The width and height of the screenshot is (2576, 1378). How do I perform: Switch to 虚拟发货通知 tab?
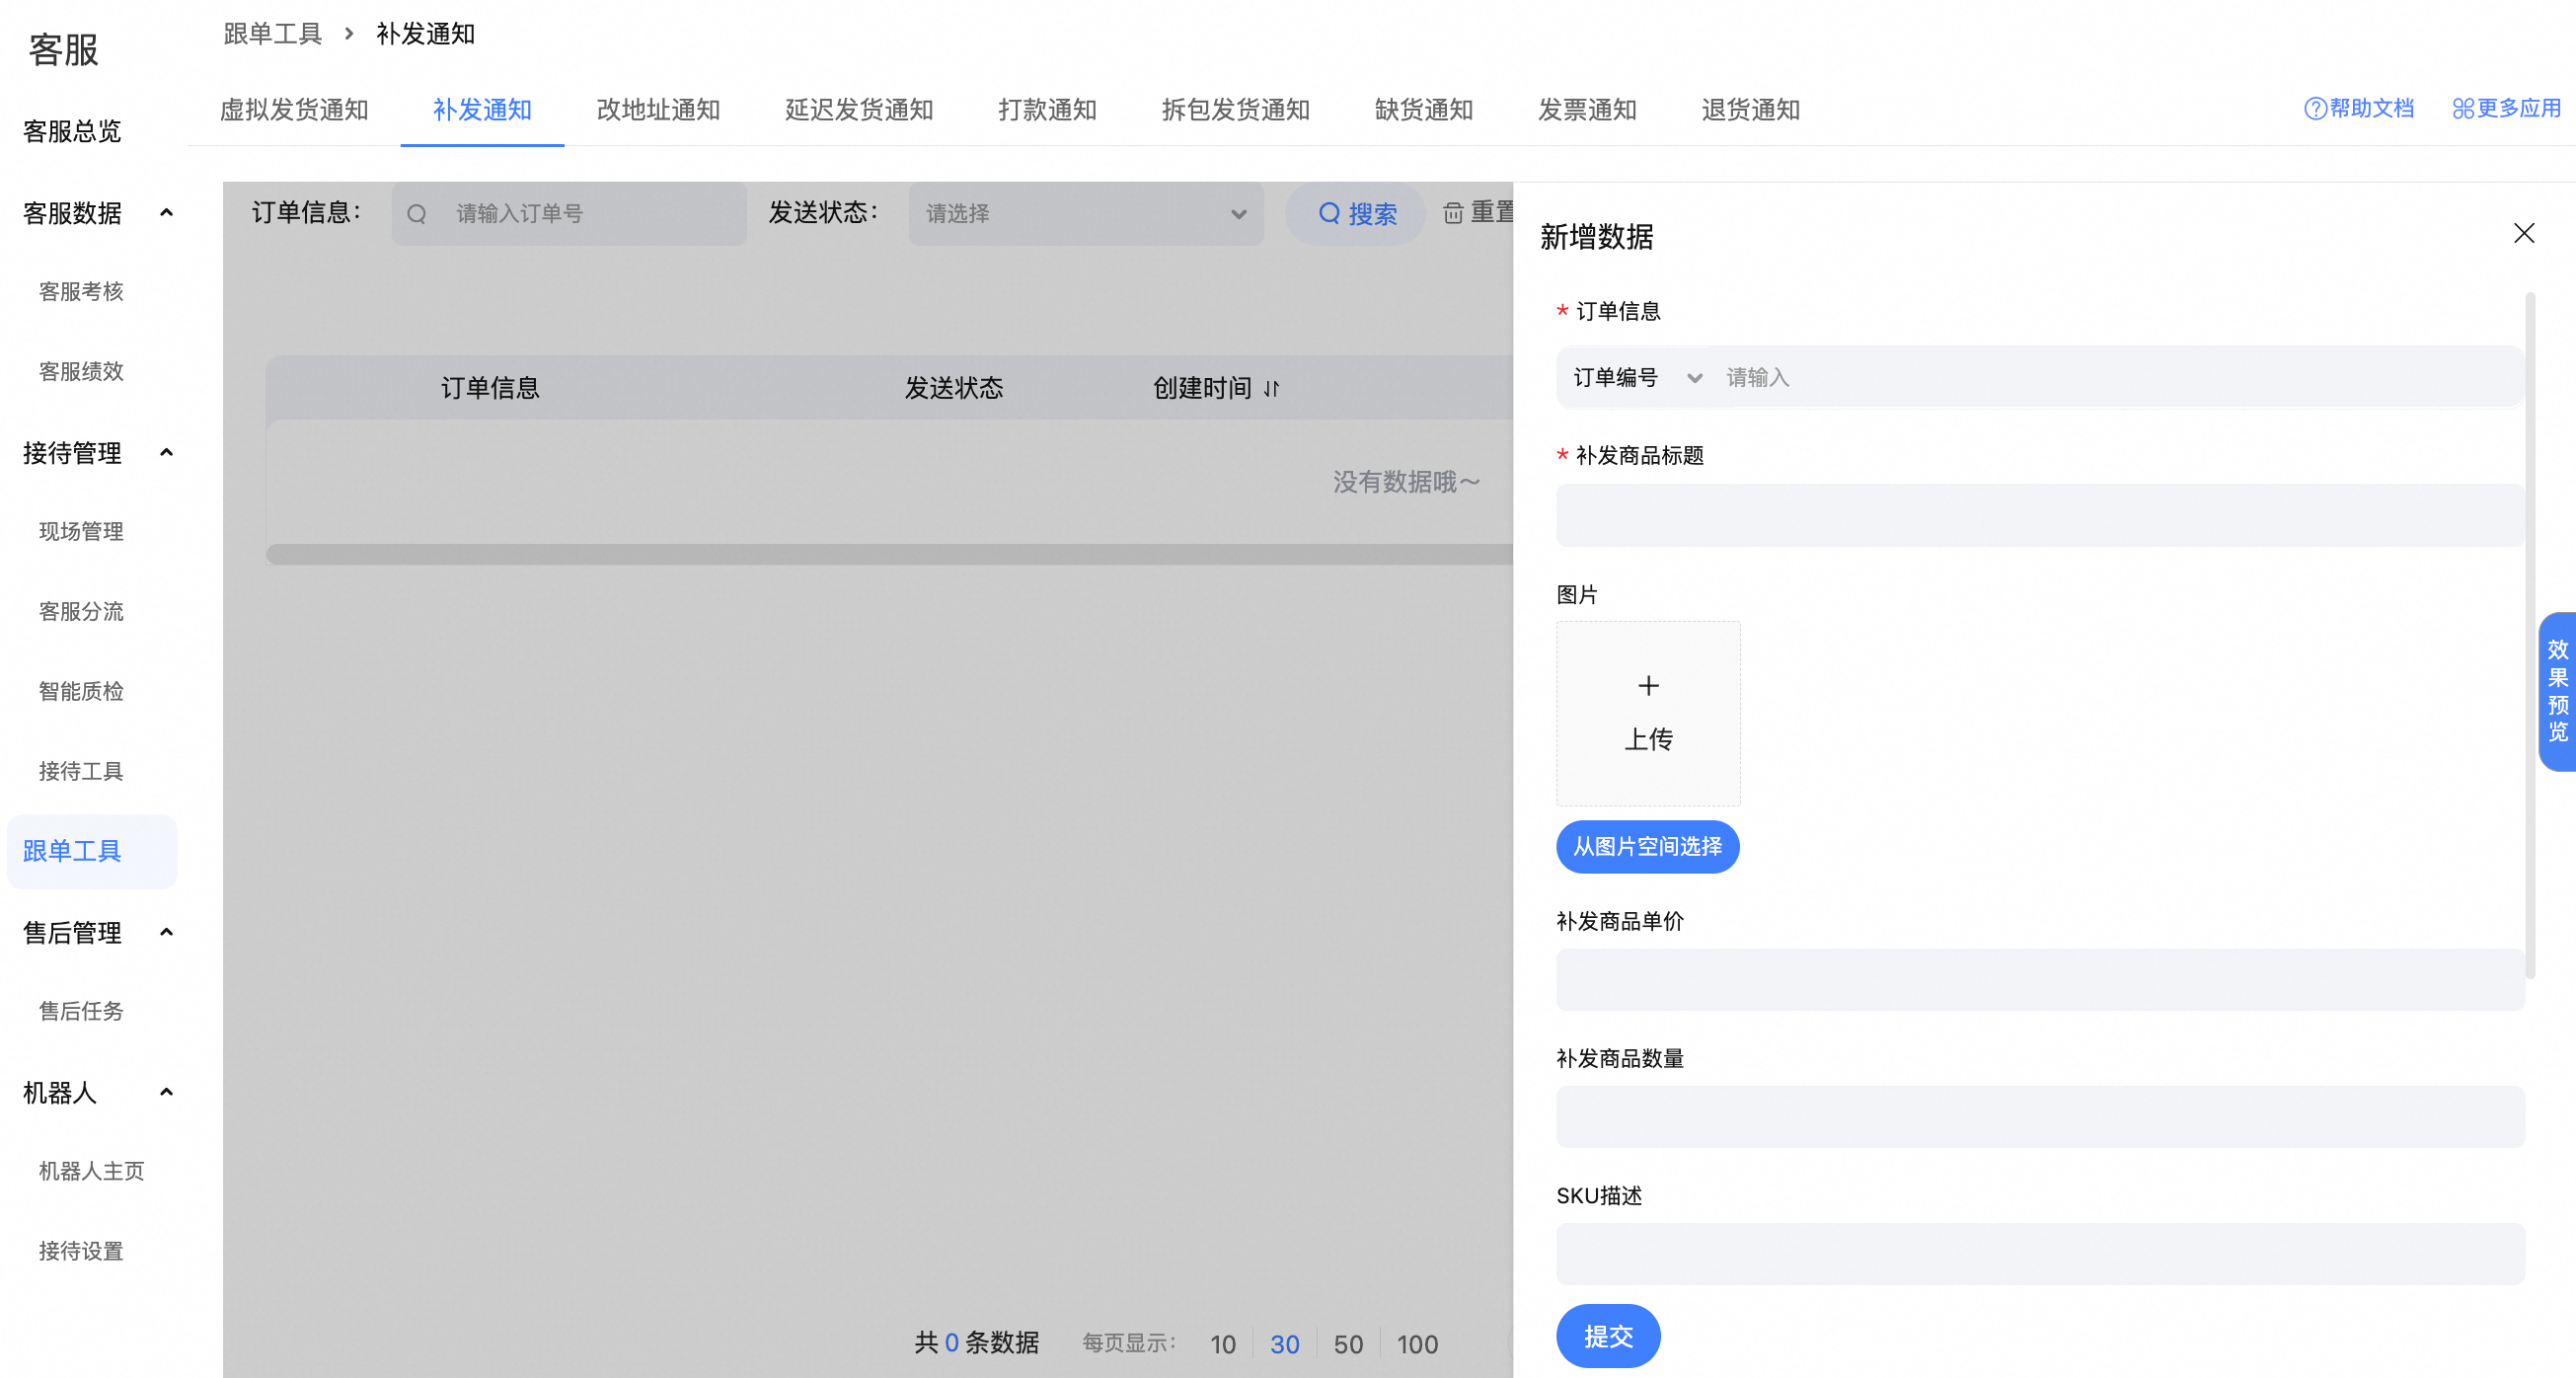294,110
